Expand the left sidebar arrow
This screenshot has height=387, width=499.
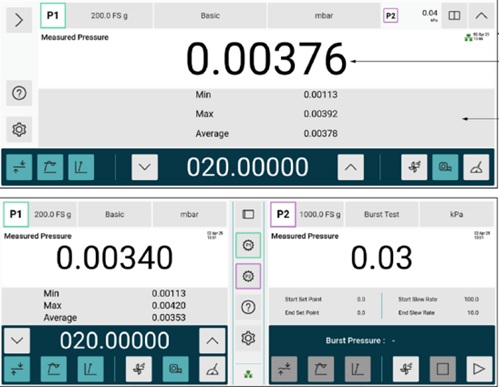[x=19, y=20]
